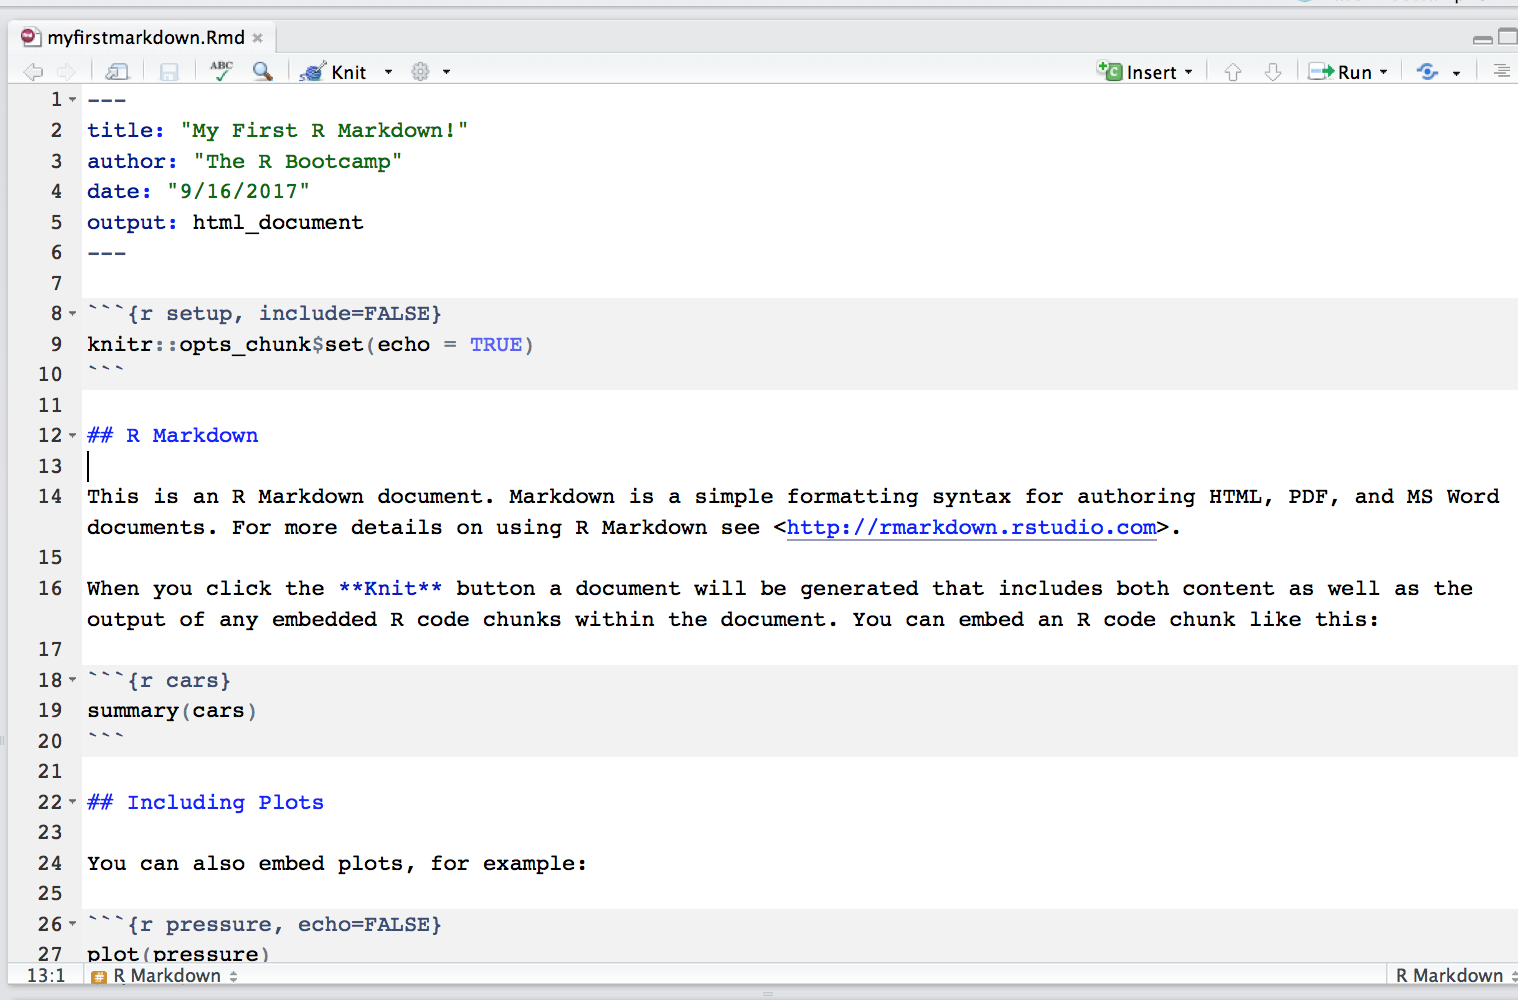Collapse R Markdown section at line 12
Viewport: 1518px width, 1000px height.
pyautogui.click(x=73, y=436)
